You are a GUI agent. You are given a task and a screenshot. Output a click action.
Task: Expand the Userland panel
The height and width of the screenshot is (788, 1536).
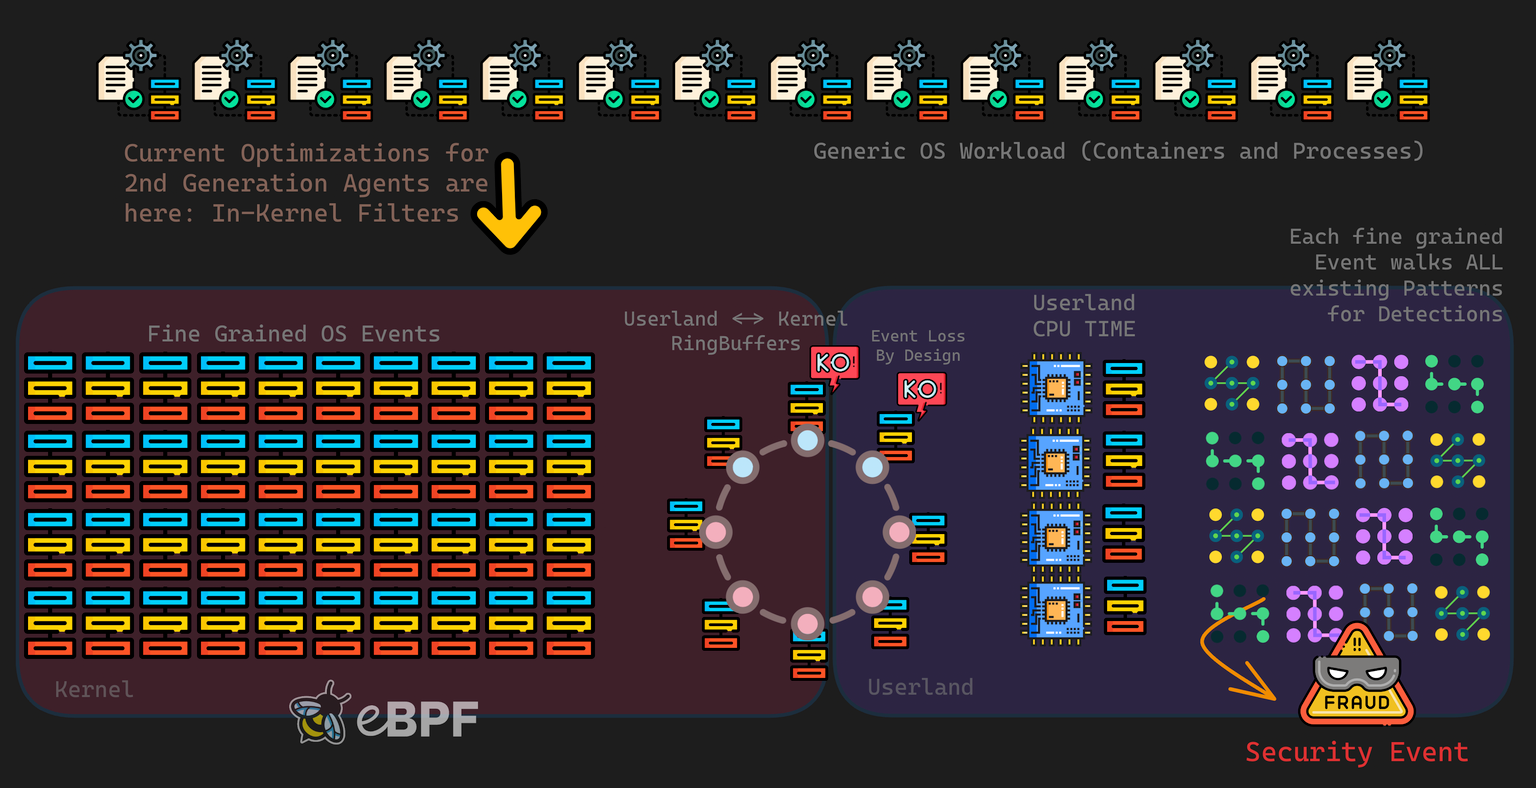pyautogui.click(x=919, y=687)
